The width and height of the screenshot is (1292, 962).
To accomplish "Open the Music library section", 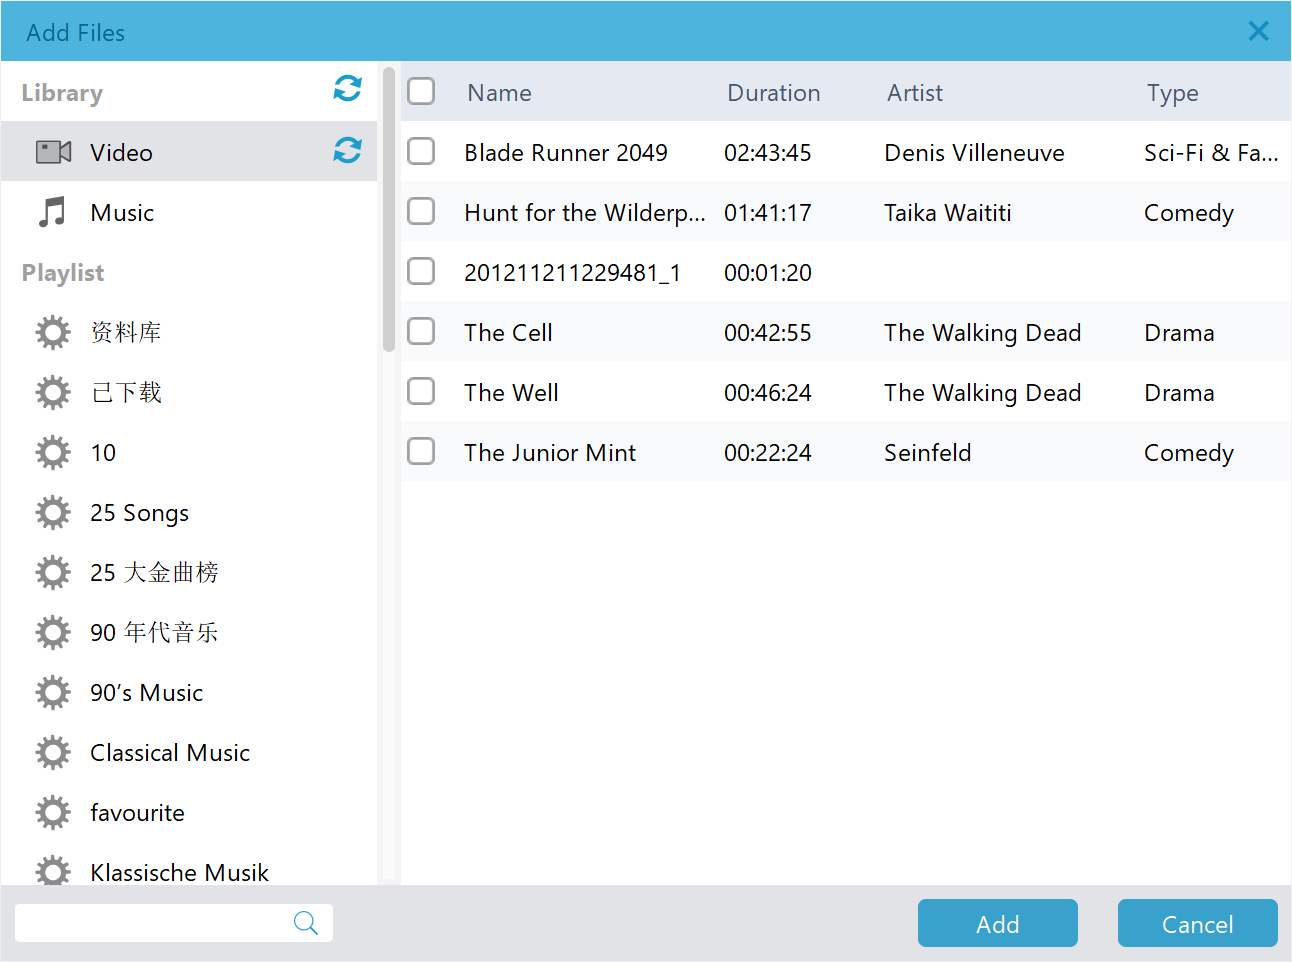I will point(122,213).
